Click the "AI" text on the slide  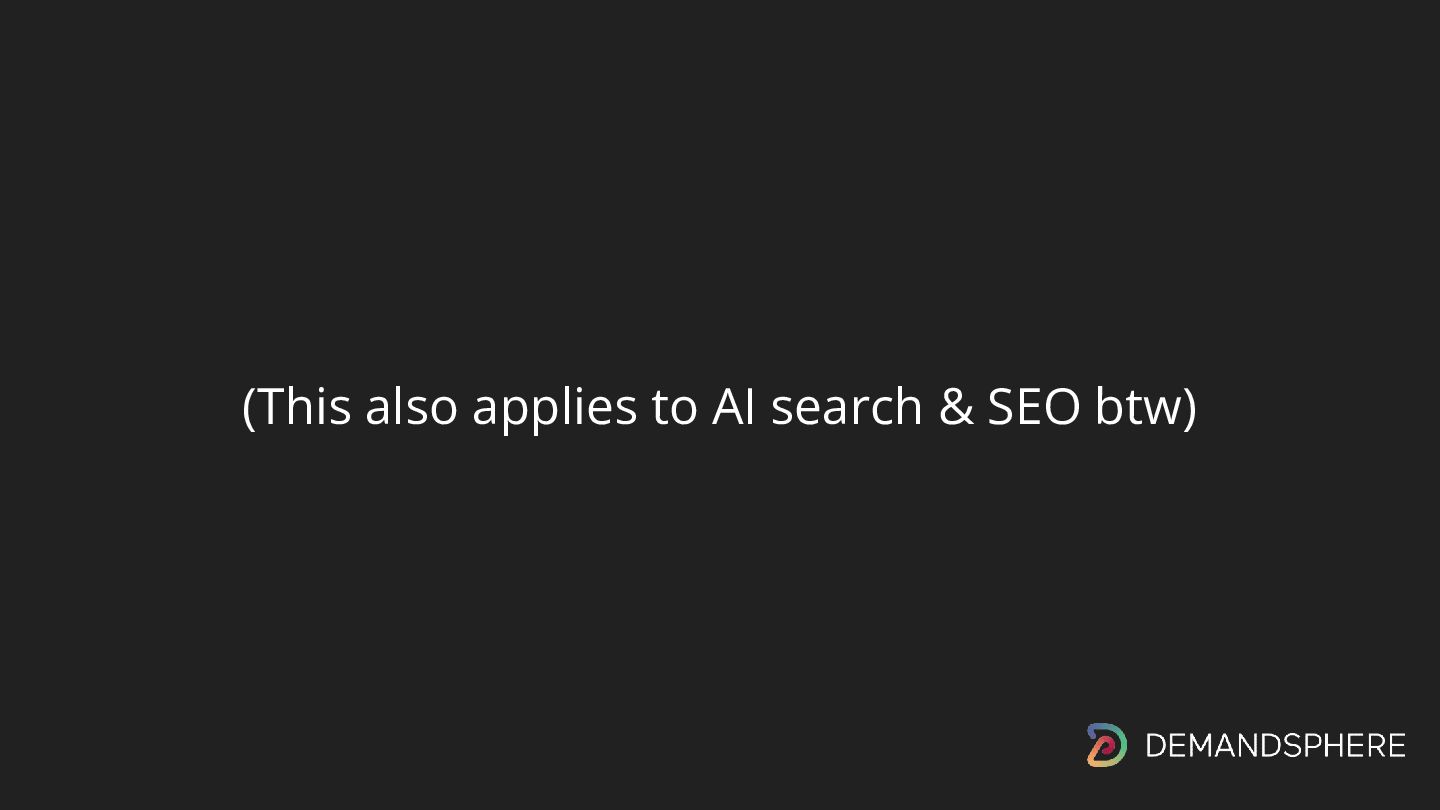point(734,406)
